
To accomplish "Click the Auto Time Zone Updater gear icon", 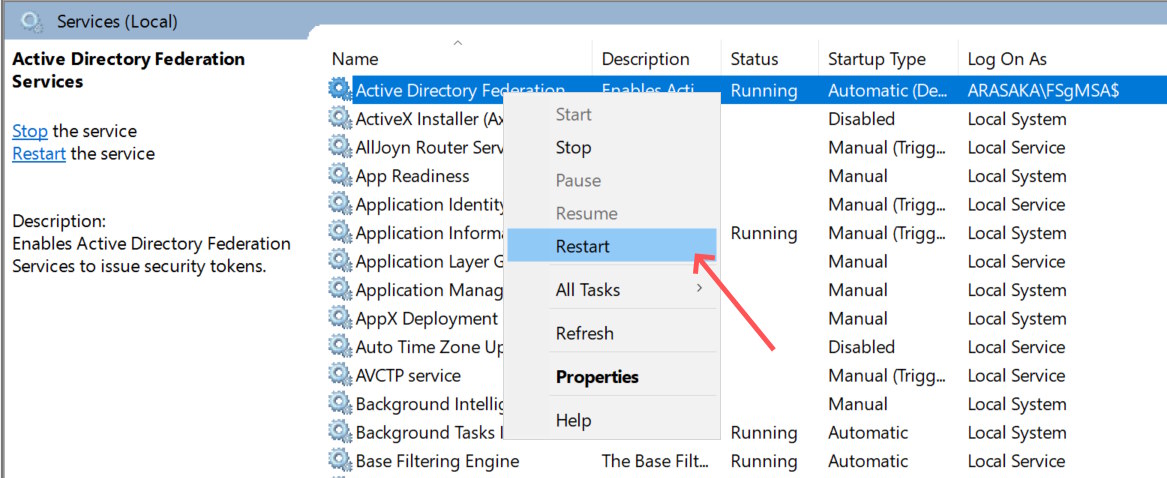I will tap(340, 347).
